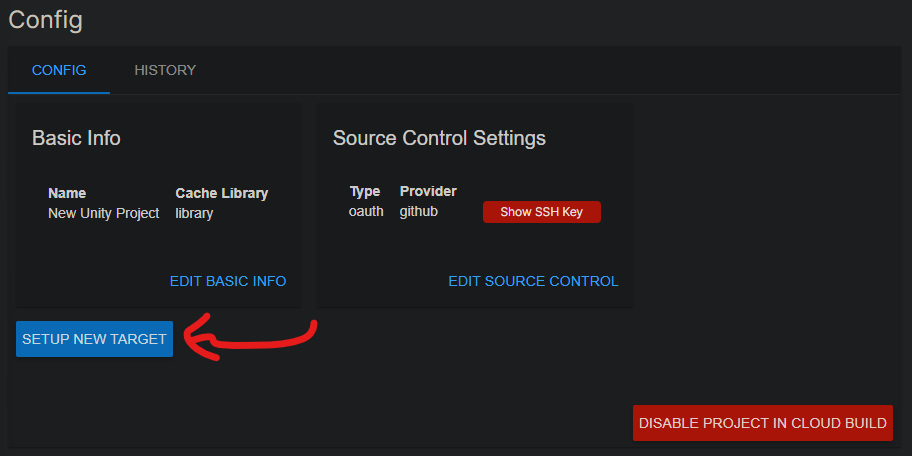This screenshot has height=456, width=912.
Task: Open the EDIT BASIC INFO link
Action: click(x=228, y=281)
